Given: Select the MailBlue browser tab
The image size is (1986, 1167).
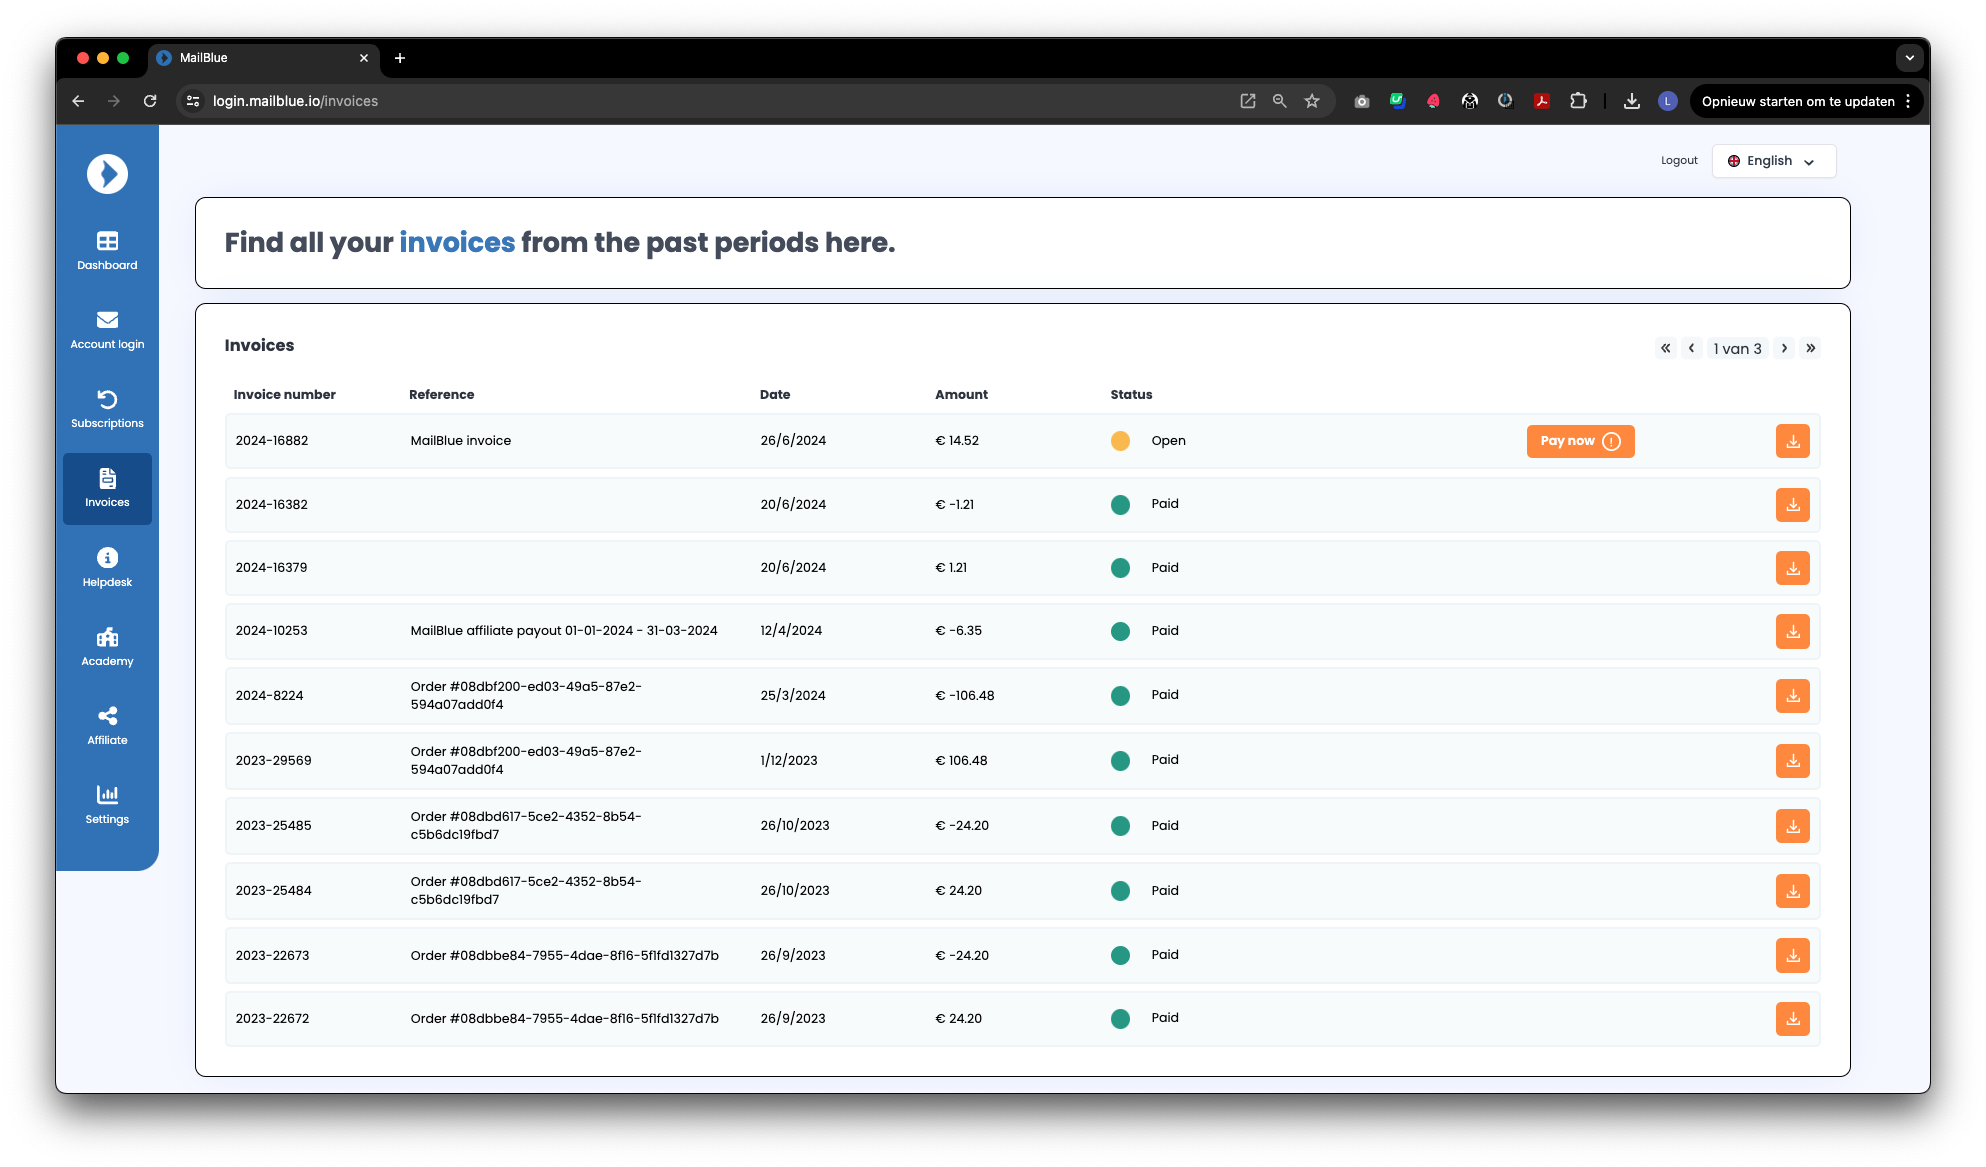Looking at the screenshot, I should 264,58.
